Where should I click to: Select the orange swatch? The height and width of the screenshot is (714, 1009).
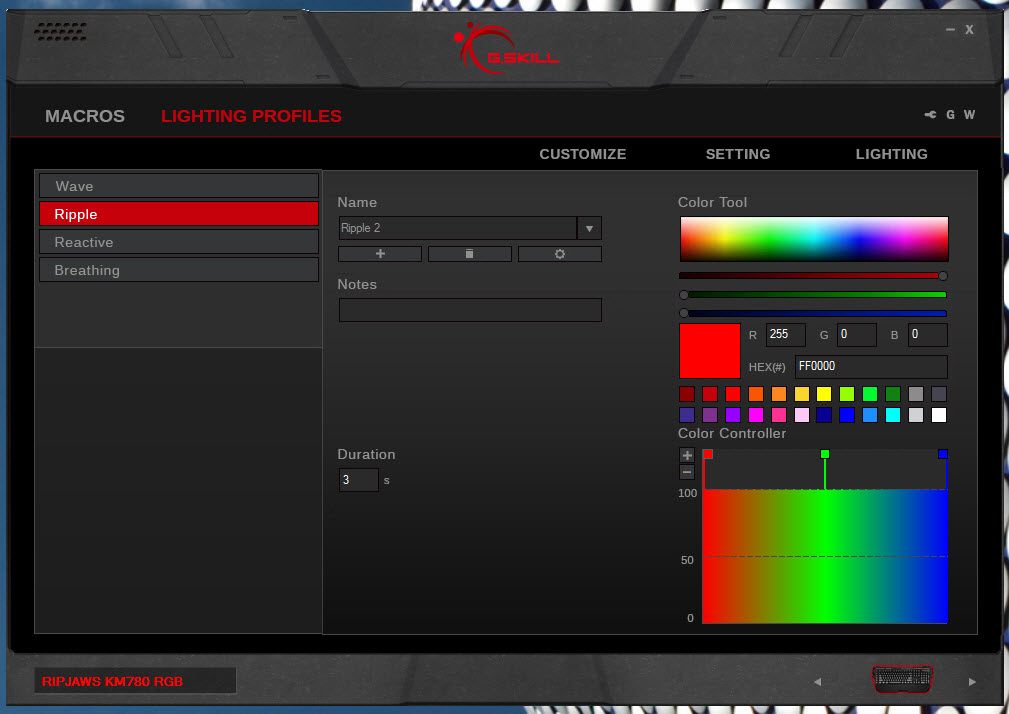(755, 394)
